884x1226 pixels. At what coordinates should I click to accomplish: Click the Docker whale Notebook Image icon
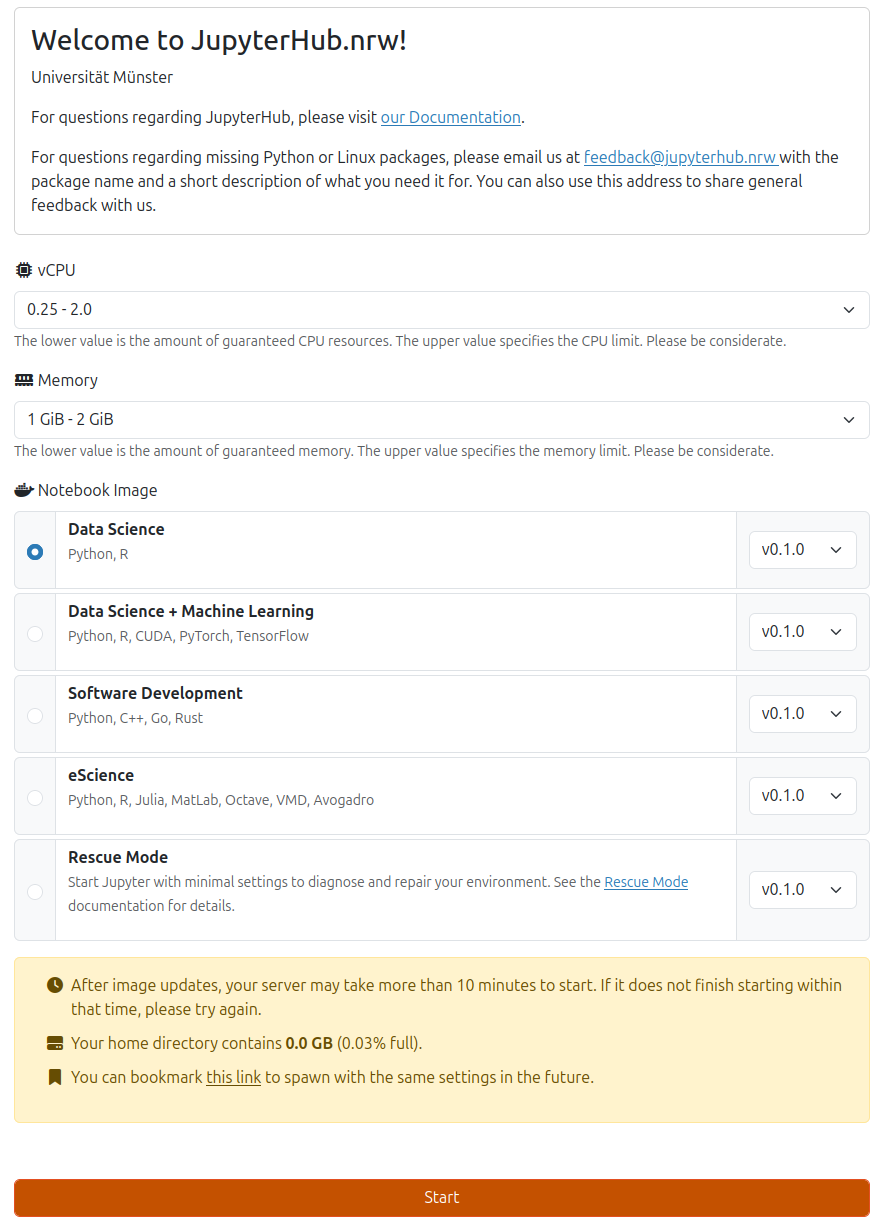24,490
